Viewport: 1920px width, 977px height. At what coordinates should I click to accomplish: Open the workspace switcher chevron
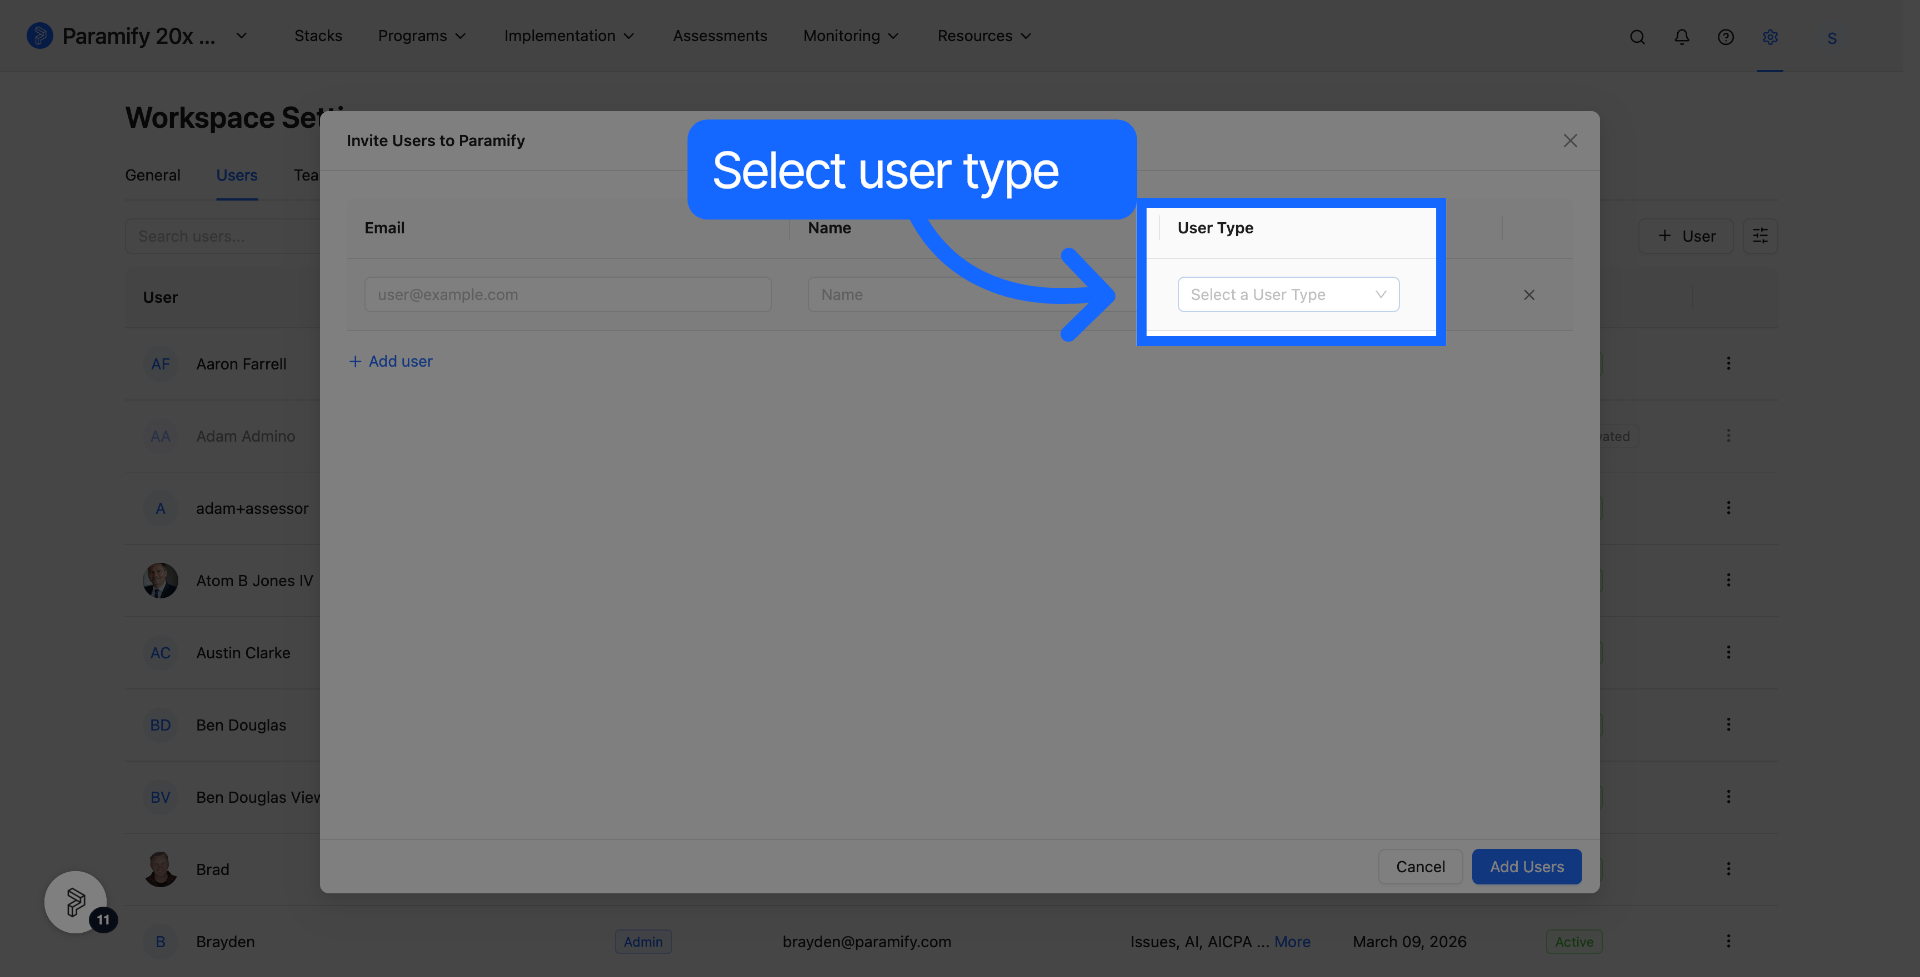[x=241, y=36]
